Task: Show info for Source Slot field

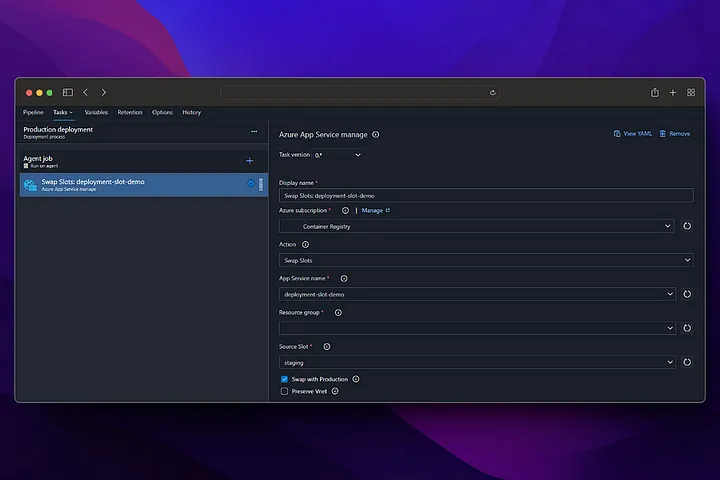Action: [x=327, y=346]
